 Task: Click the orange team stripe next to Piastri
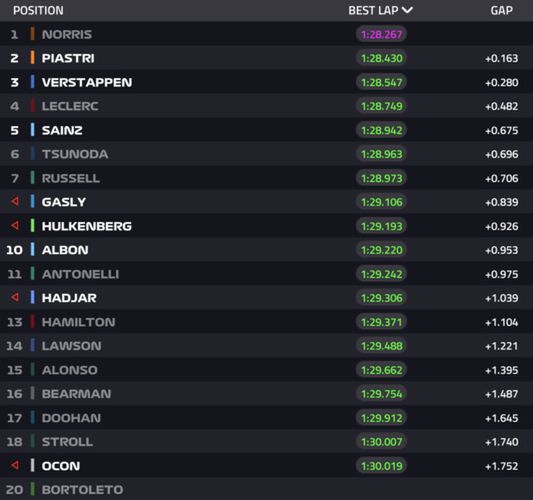point(32,58)
